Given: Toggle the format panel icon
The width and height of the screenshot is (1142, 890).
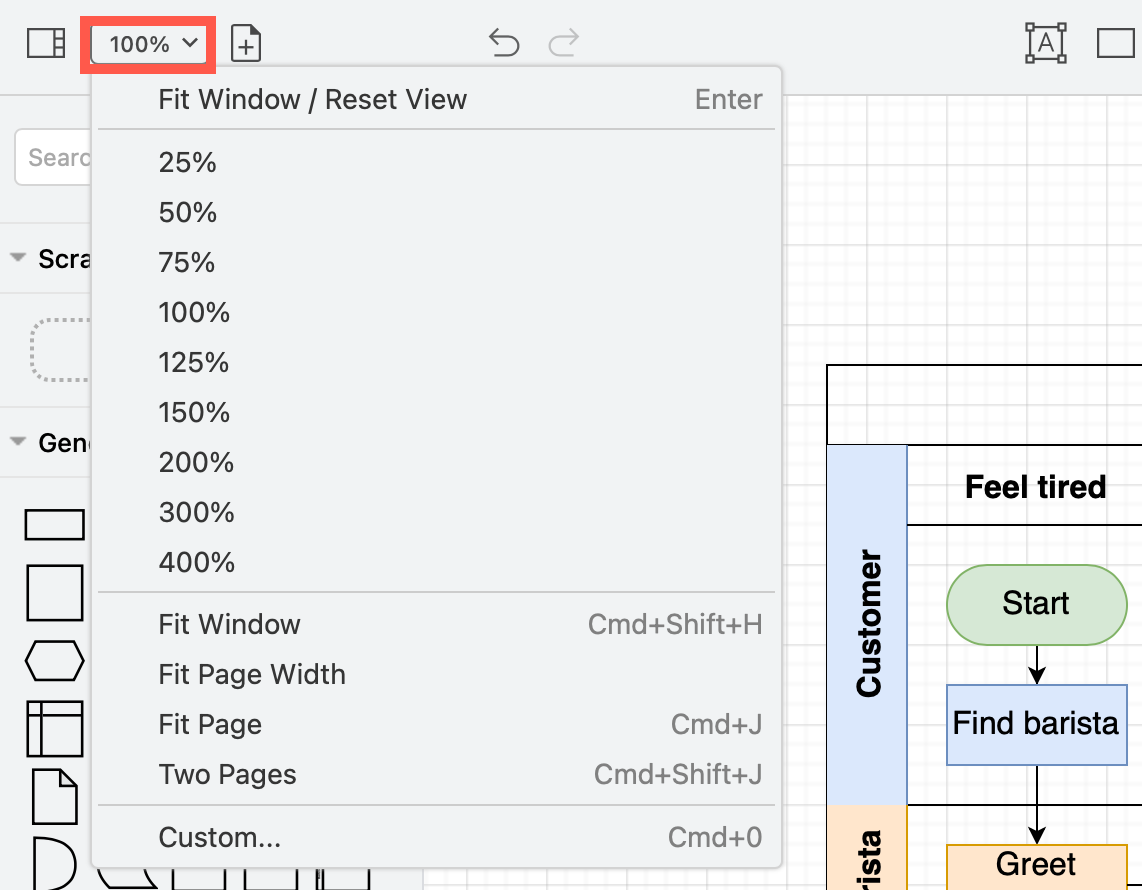Looking at the screenshot, I should pyautogui.click(x=44, y=43).
